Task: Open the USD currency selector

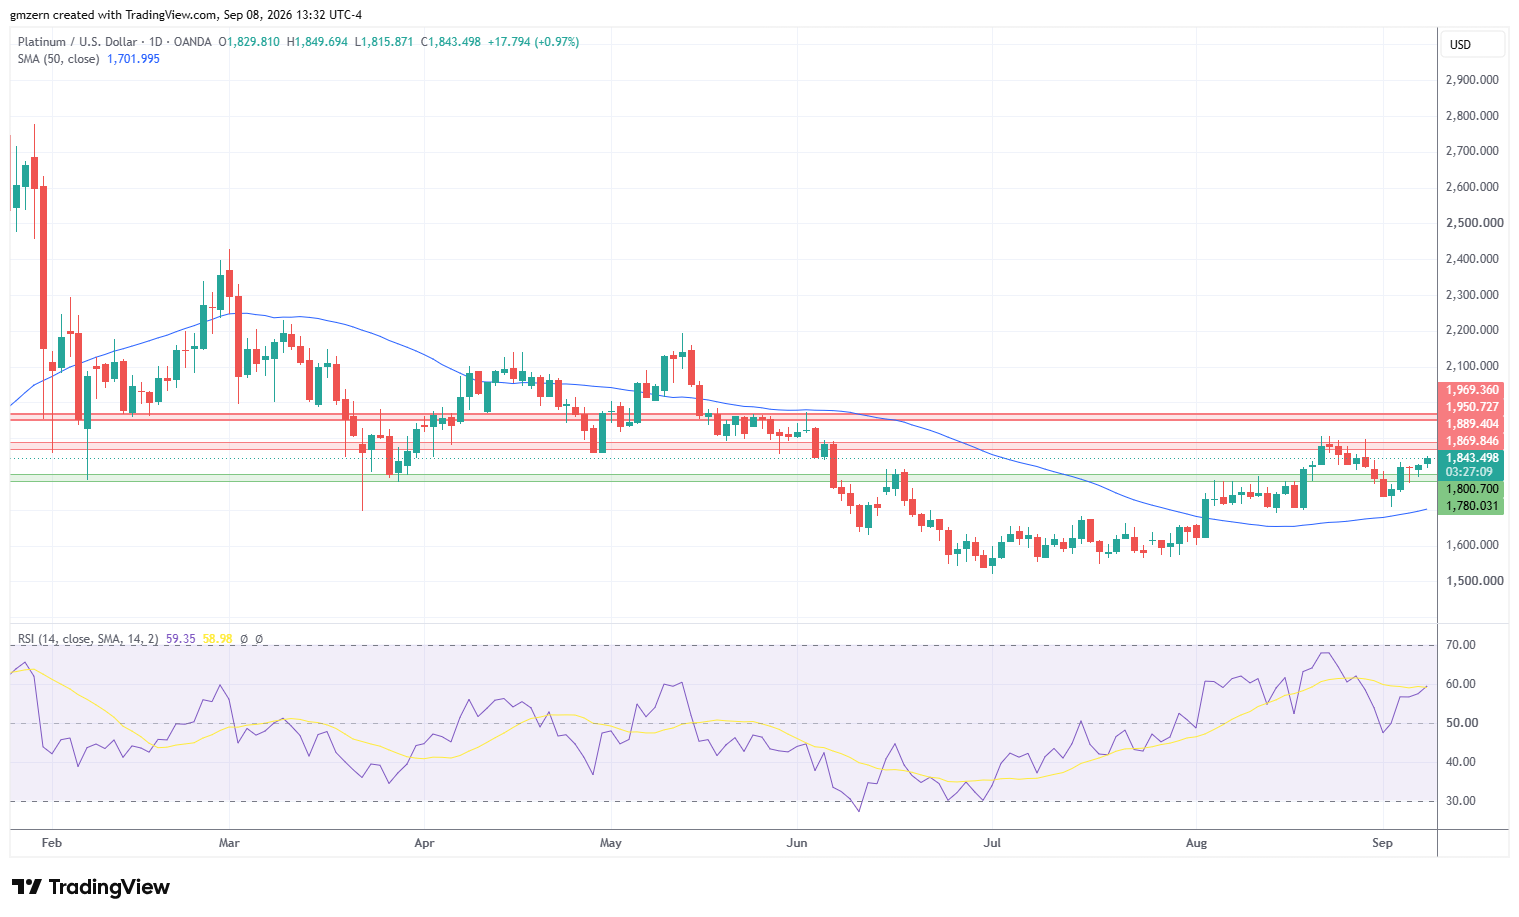Action: [1473, 44]
